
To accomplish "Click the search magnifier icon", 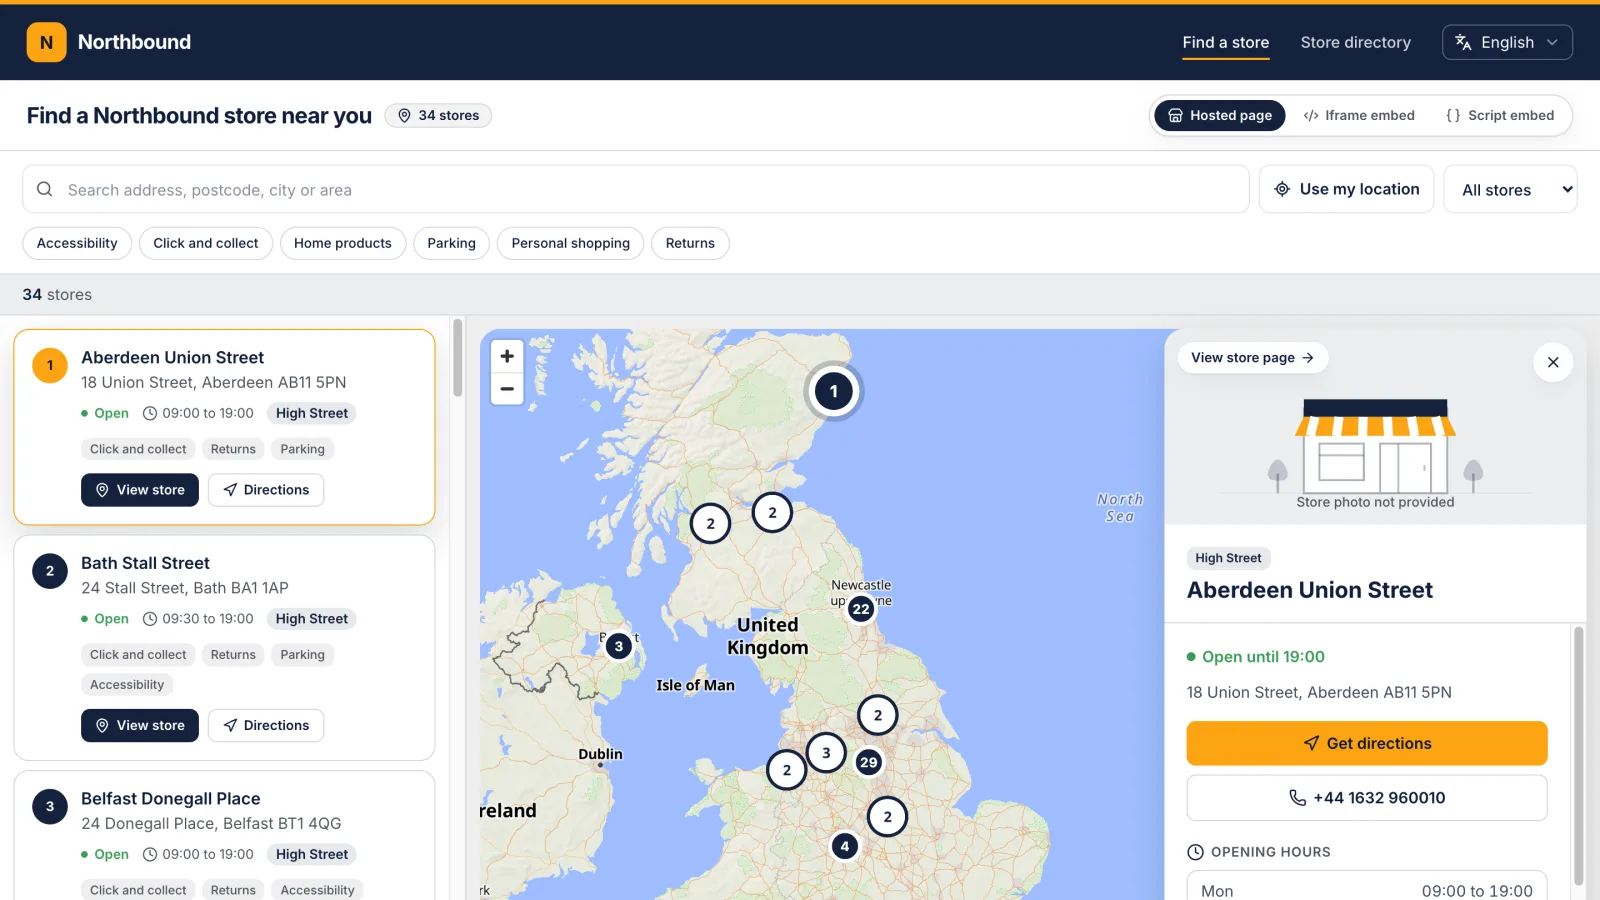I will [x=44, y=189].
